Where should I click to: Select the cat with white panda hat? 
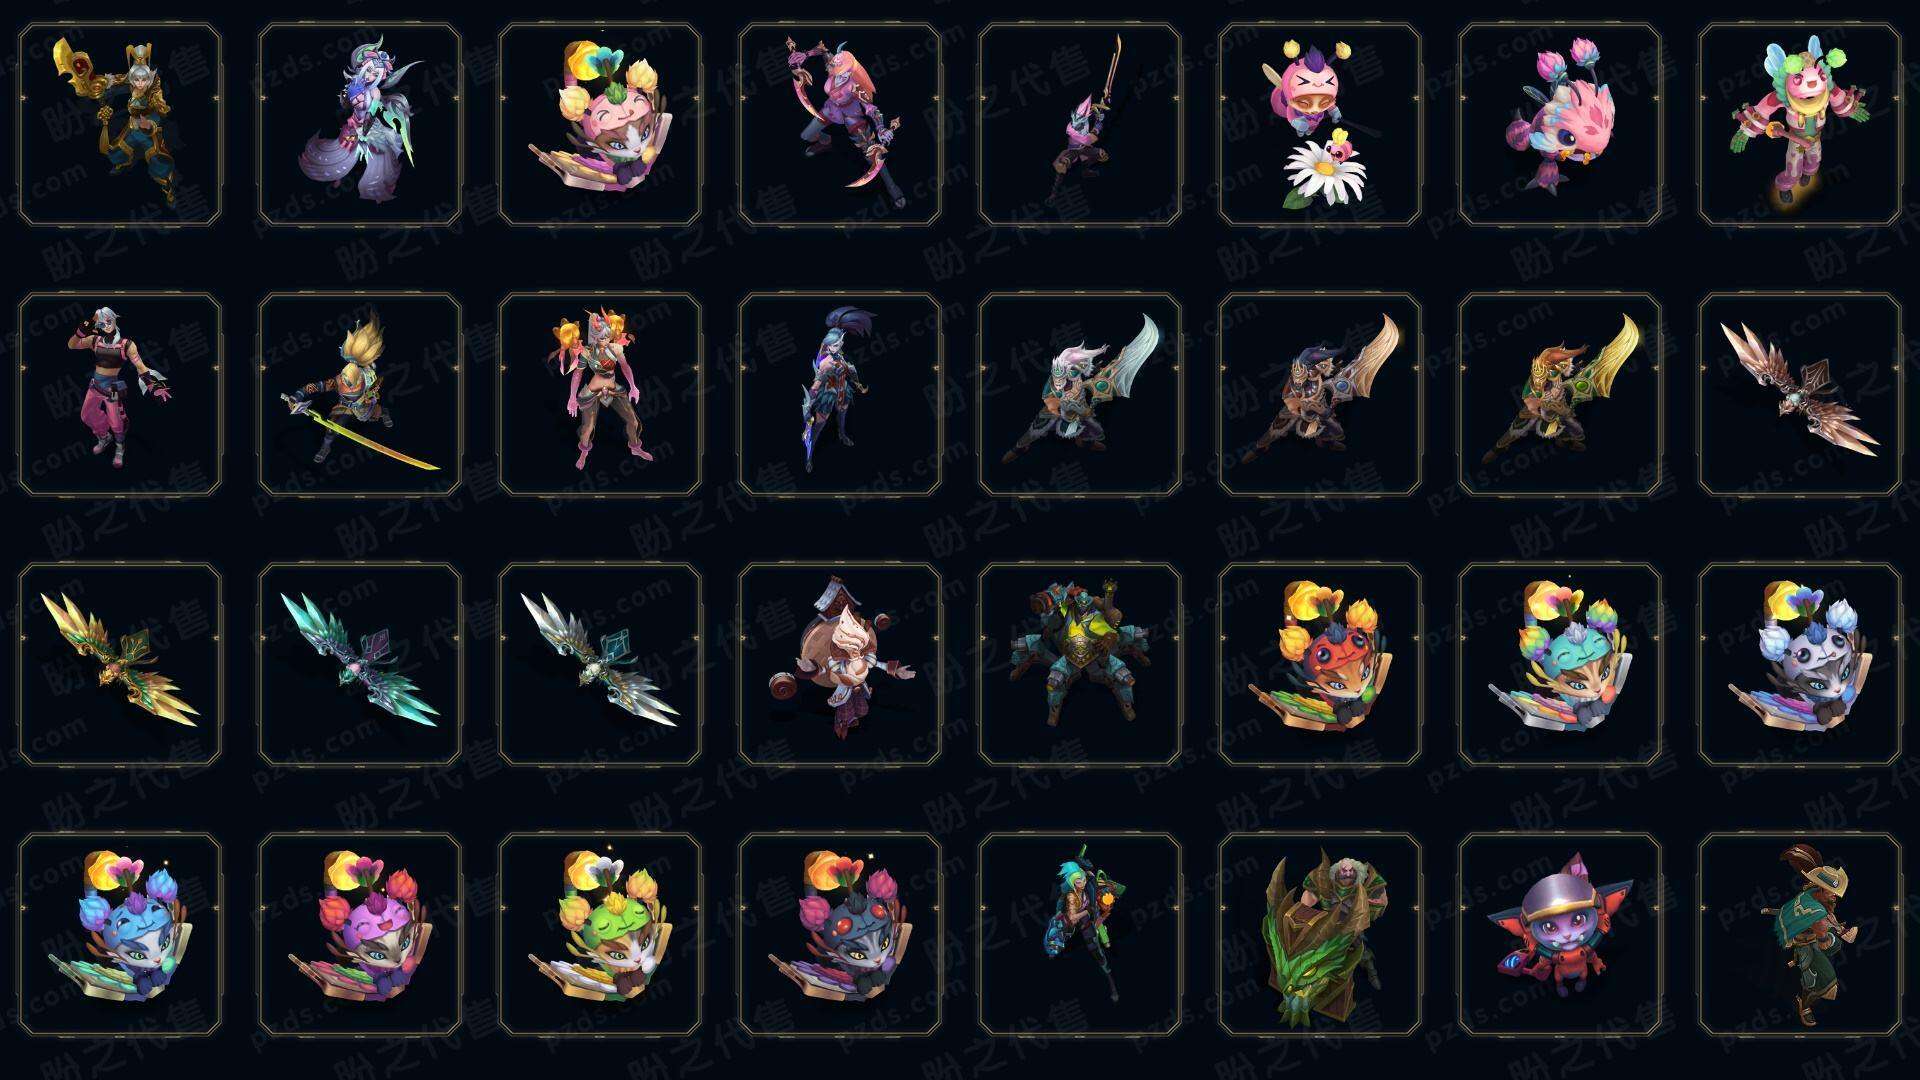(1800, 664)
